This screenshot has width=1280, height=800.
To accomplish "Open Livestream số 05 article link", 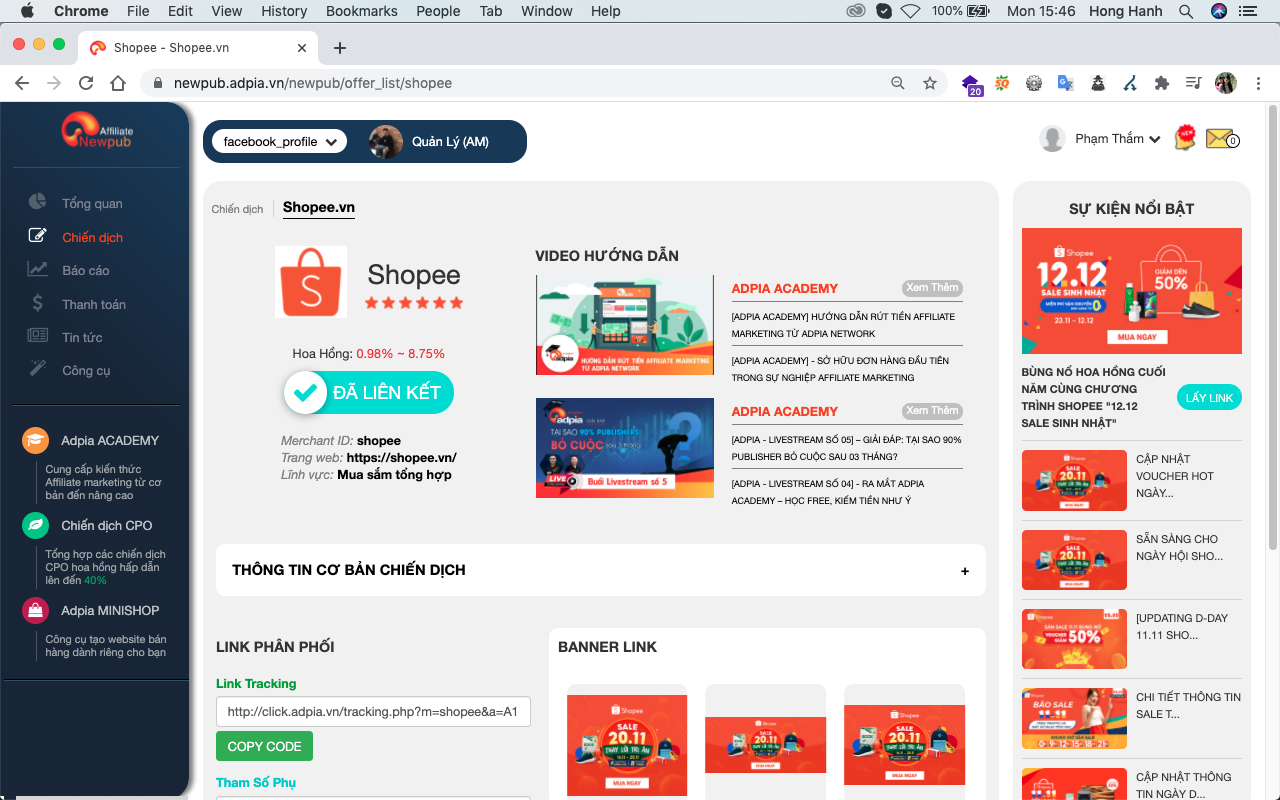I will (x=846, y=448).
